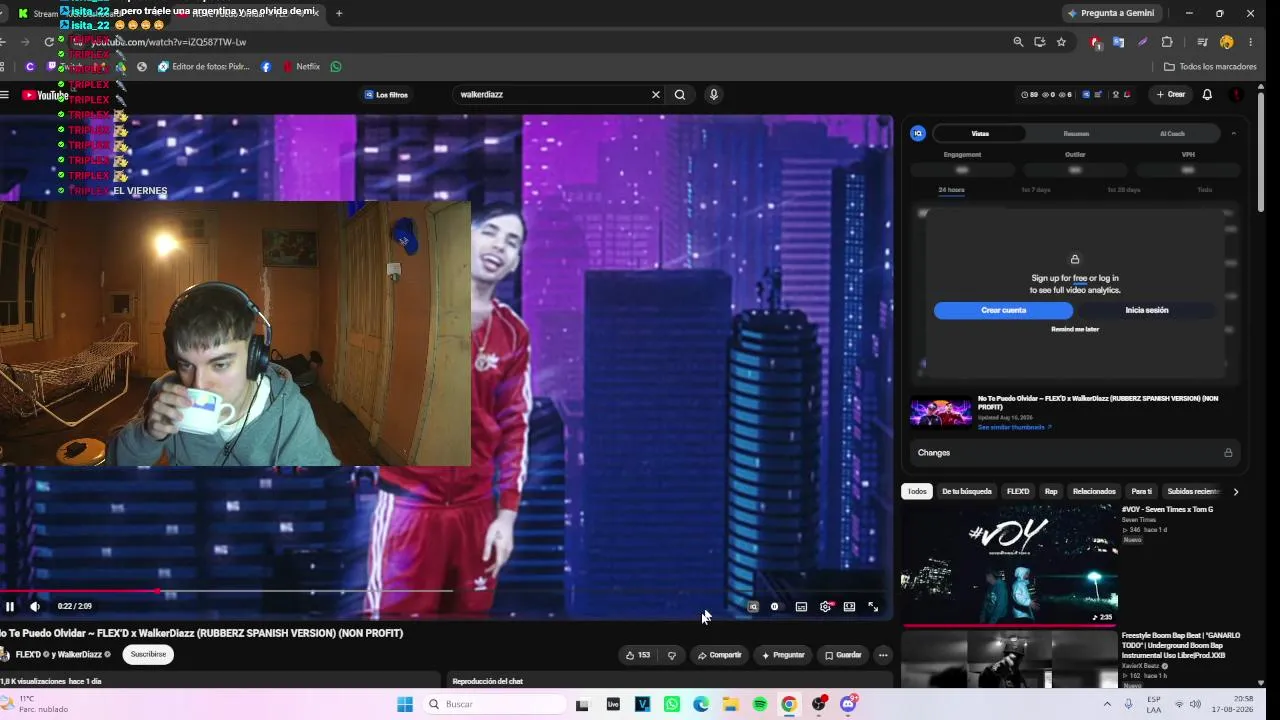
Task: Open YouTube notifications bell
Action: coord(1207,94)
